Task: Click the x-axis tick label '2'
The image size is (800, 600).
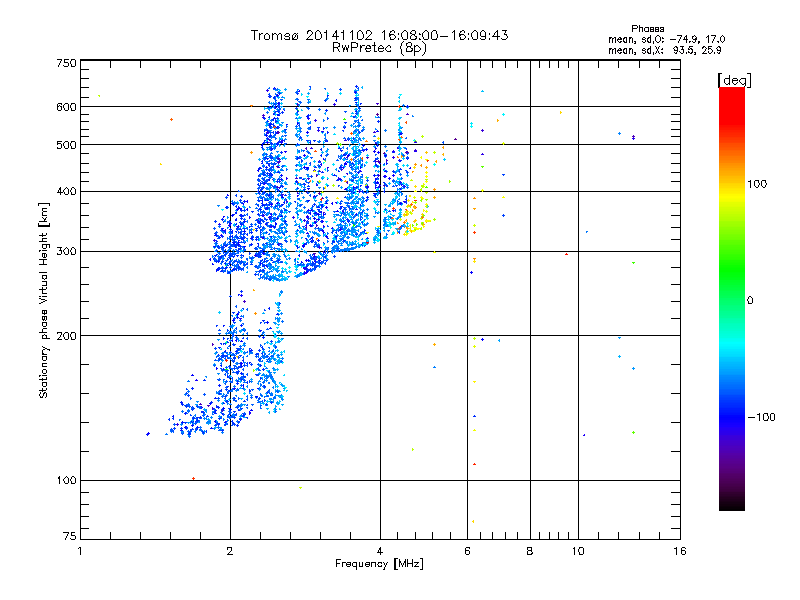Action: [x=230, y=551]
